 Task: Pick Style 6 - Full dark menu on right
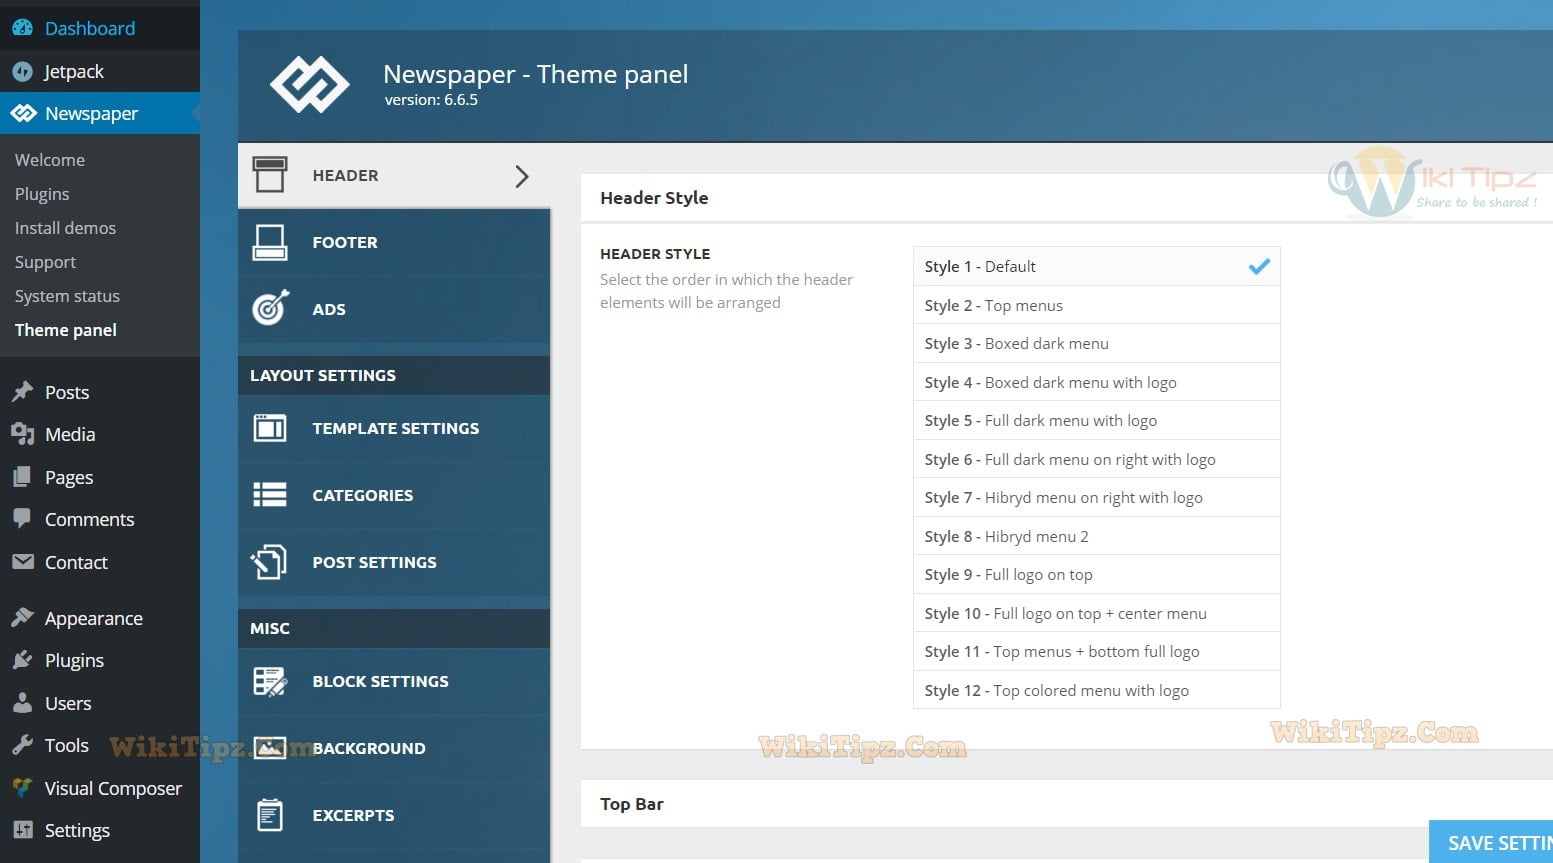point(1096,459)
